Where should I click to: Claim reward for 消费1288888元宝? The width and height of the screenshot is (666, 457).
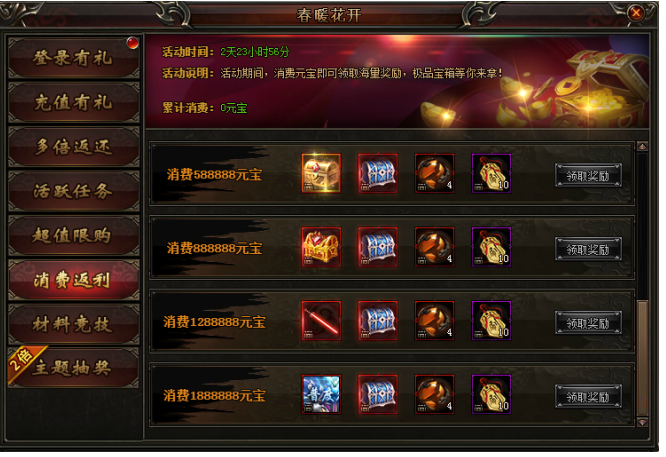tap(588, 323)
